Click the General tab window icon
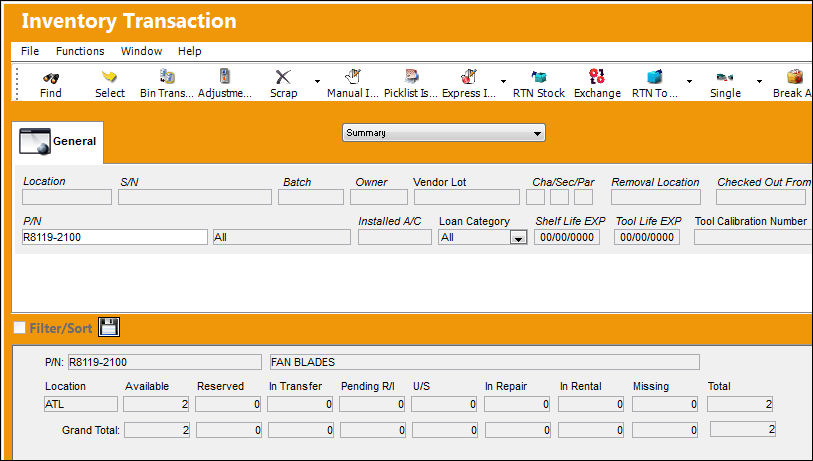Viewport: 813px width, 461px height. coord(35,142)
